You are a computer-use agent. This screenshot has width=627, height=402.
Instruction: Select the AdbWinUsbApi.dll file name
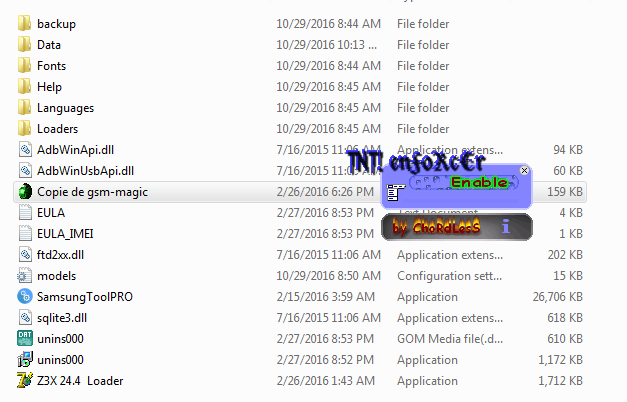click(85, 171)
